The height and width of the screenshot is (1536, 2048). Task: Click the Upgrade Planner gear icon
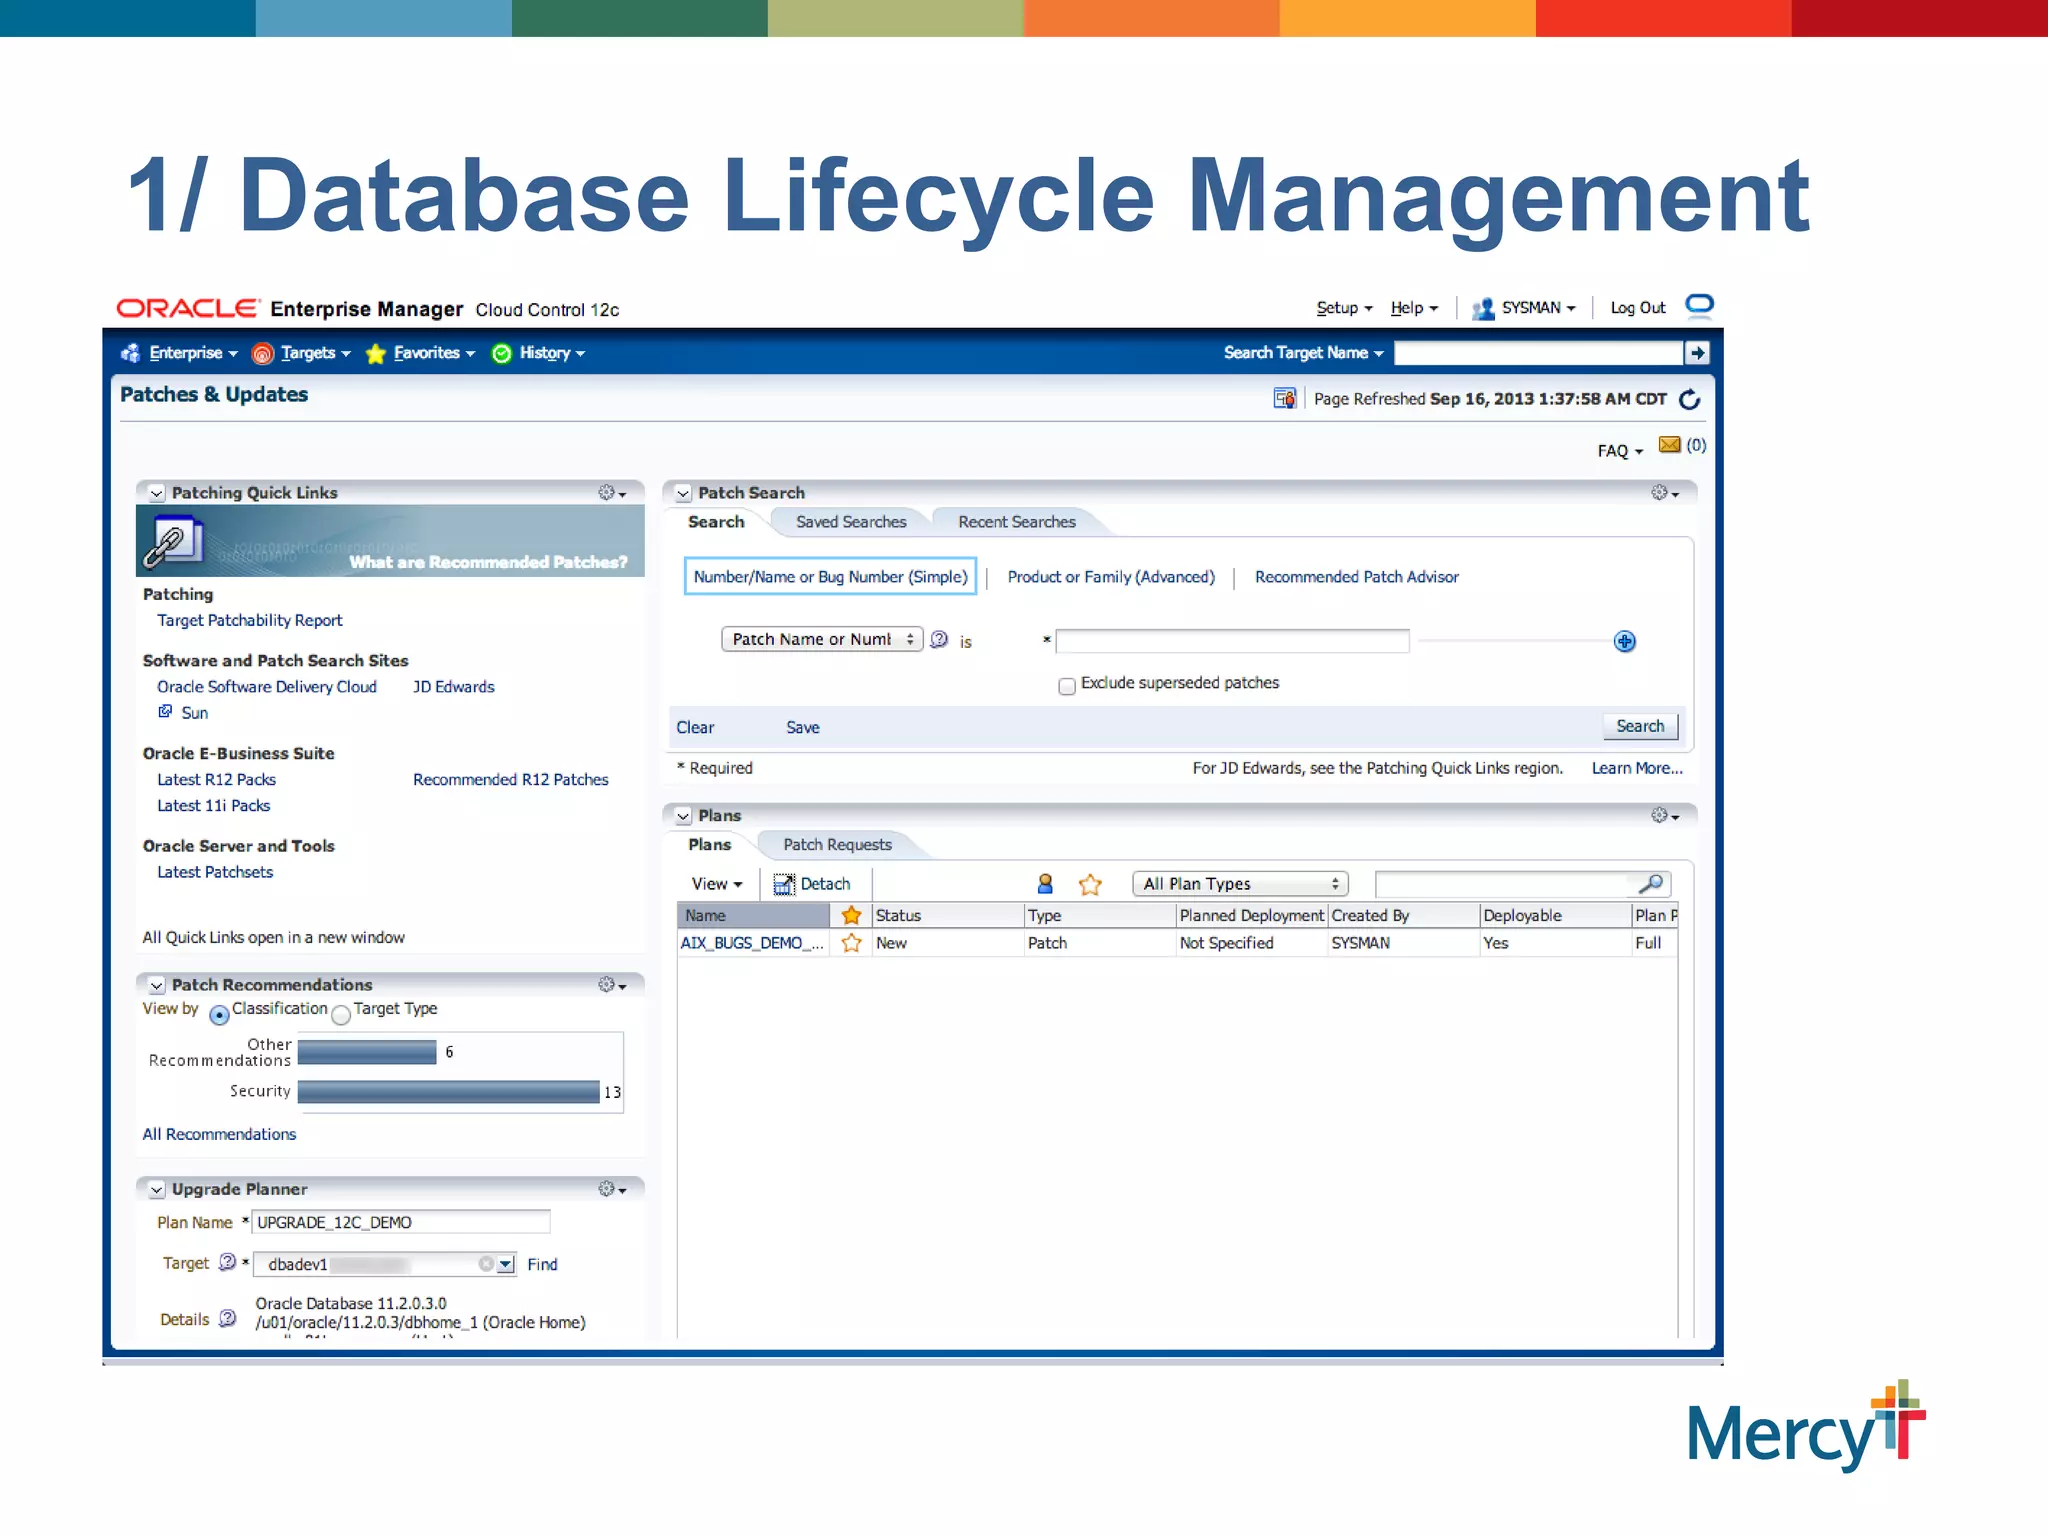[612, 1189]
